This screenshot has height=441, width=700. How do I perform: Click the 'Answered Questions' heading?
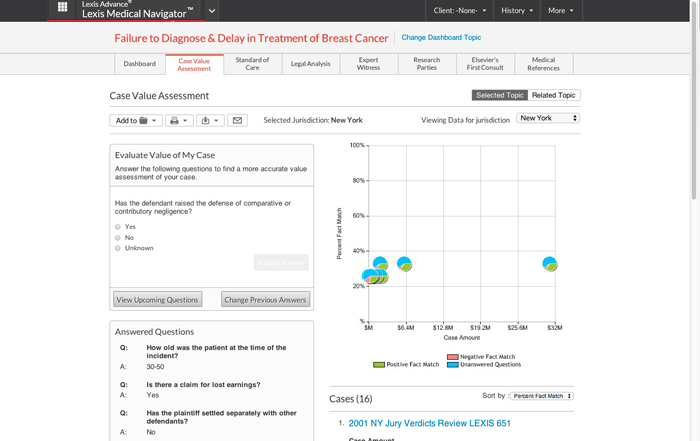pyautogui.click(x=154, y=332)
